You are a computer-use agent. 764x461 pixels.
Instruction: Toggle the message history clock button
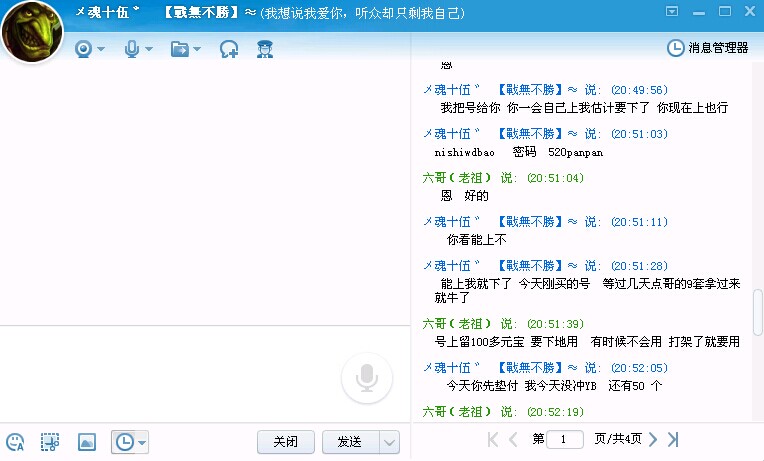[x=124, y=441]
